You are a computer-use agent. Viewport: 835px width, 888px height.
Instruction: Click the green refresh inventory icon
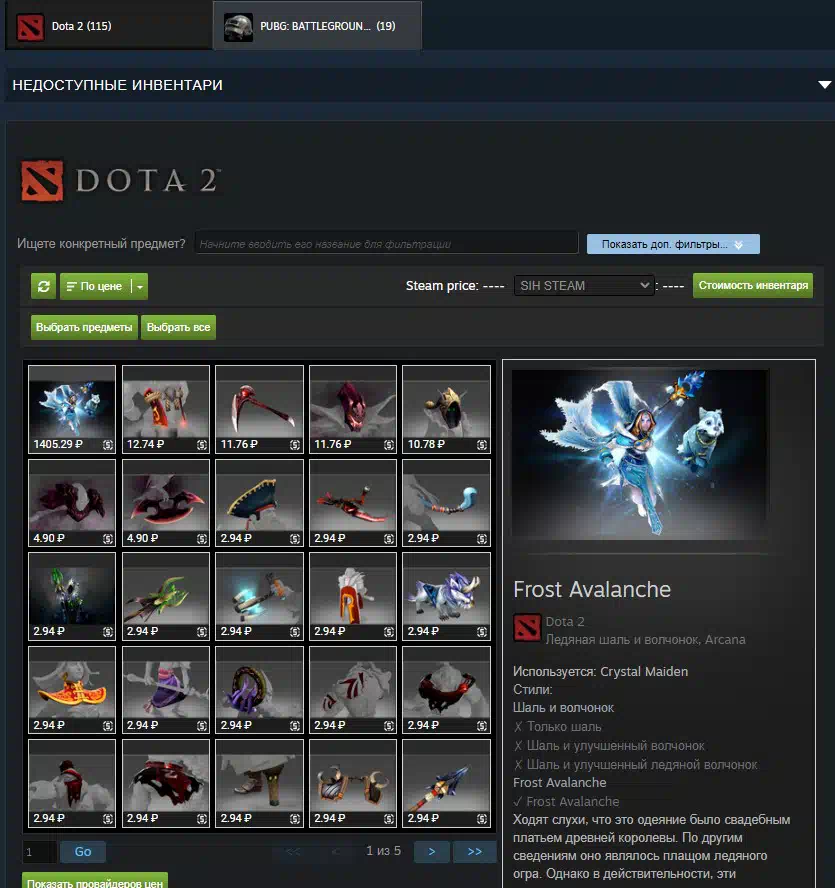click(43, 286)
